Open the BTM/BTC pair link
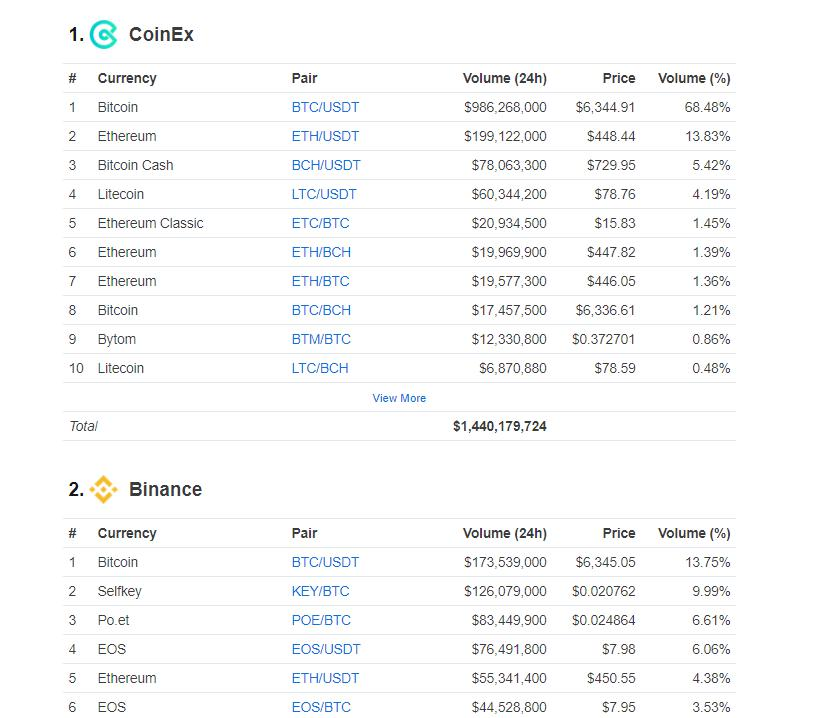 [x=321, y=339]
